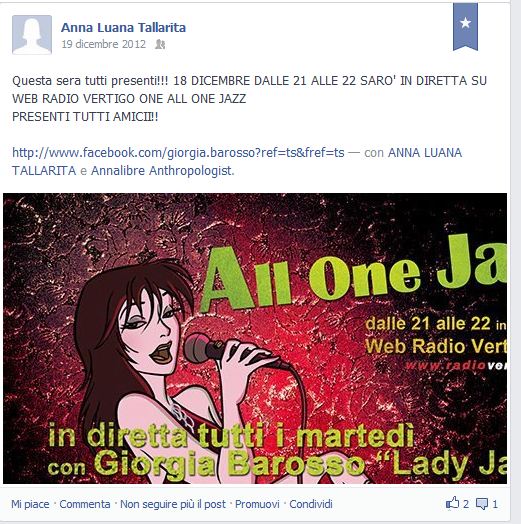
Task: Click the thumbs-up likes count icon
Action: coord(452,503)
